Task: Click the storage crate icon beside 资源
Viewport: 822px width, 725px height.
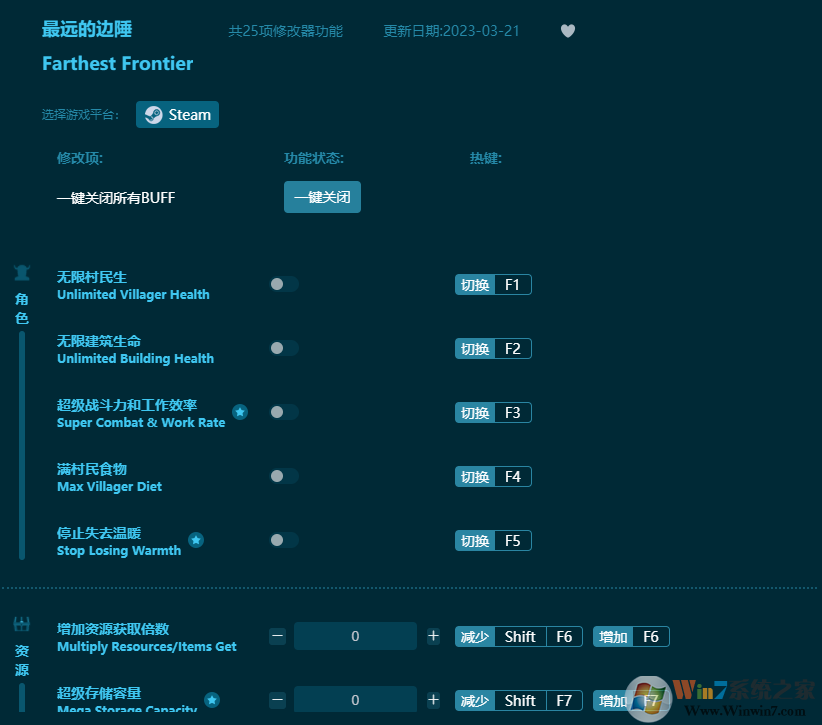Action: tap(21, 622)
